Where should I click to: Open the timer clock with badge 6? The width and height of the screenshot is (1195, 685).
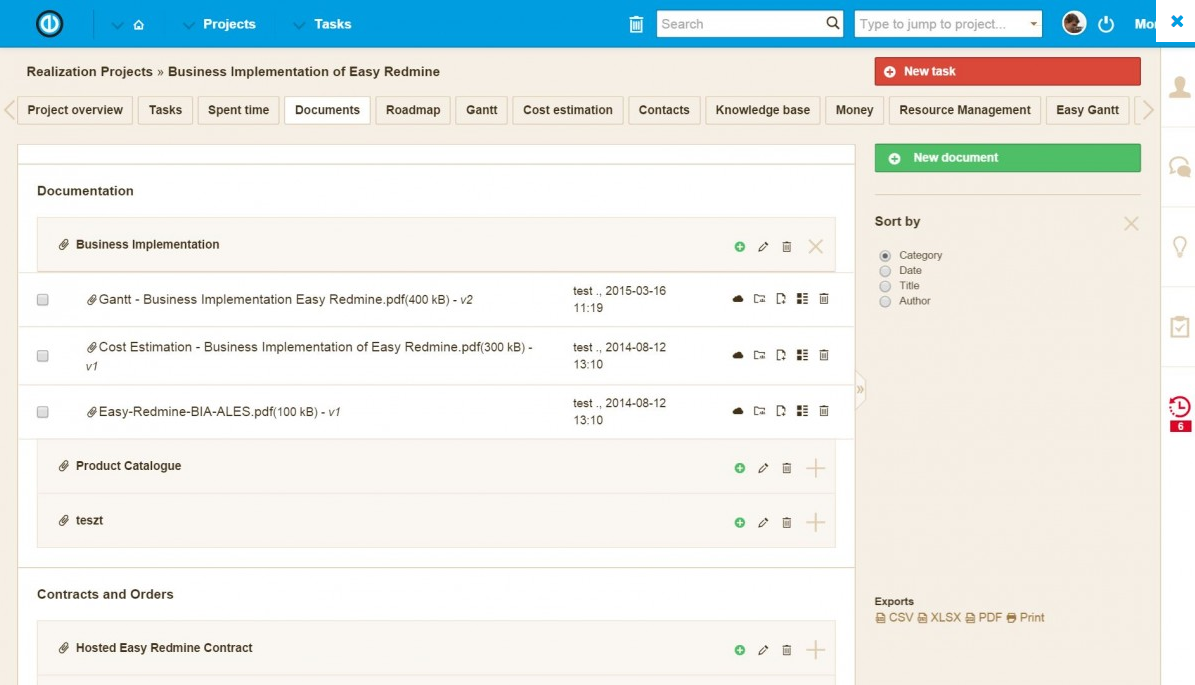click(x=1180, y=414)
